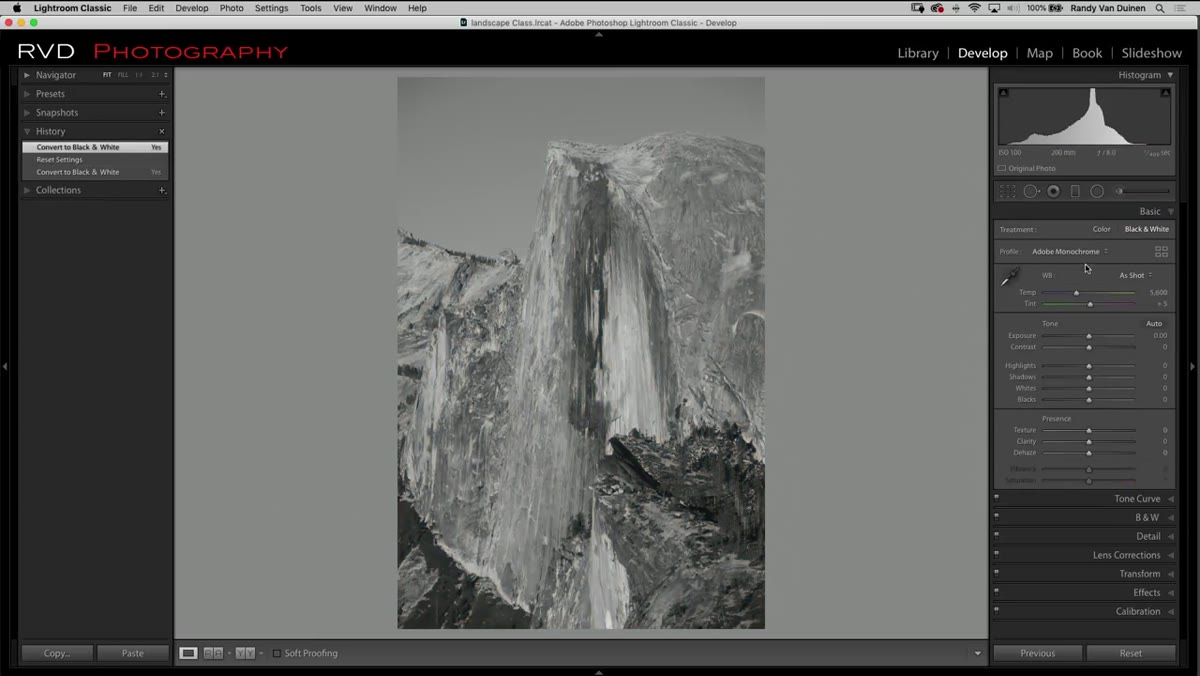Add a new collection with plus icon
This screenshot has width=1200, height=676.
click(x=162, y=190)
